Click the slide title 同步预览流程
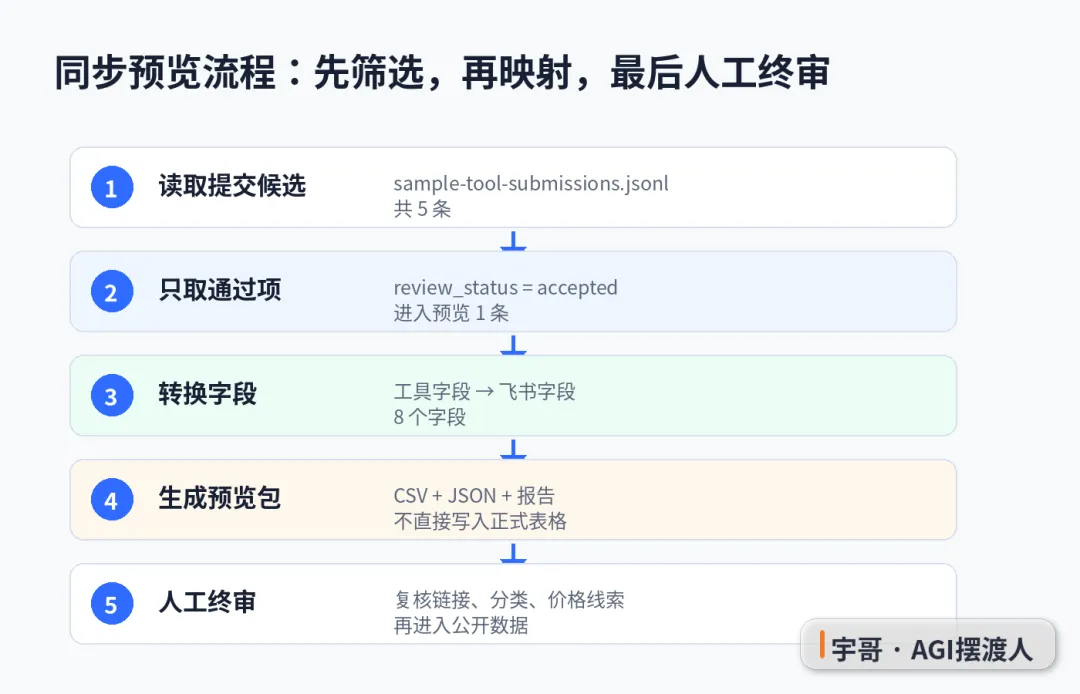Screen dimensions: 1080x694 [165, 72]
